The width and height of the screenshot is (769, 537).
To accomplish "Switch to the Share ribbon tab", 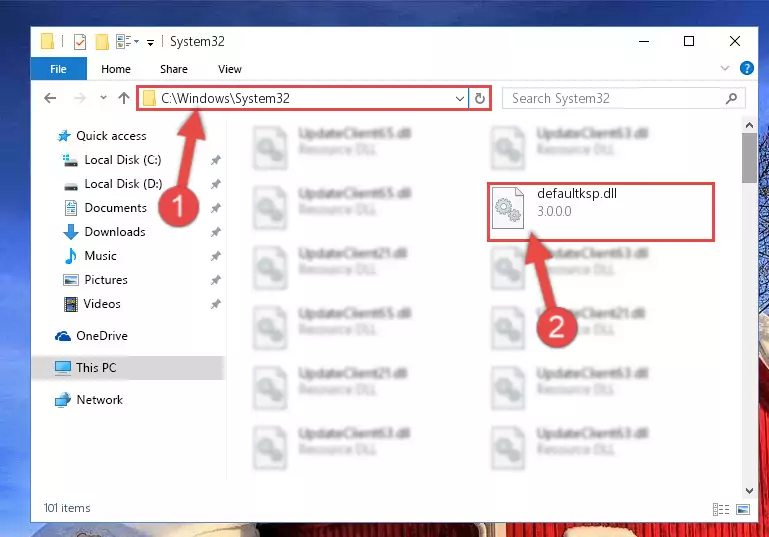I will point(174,69).
